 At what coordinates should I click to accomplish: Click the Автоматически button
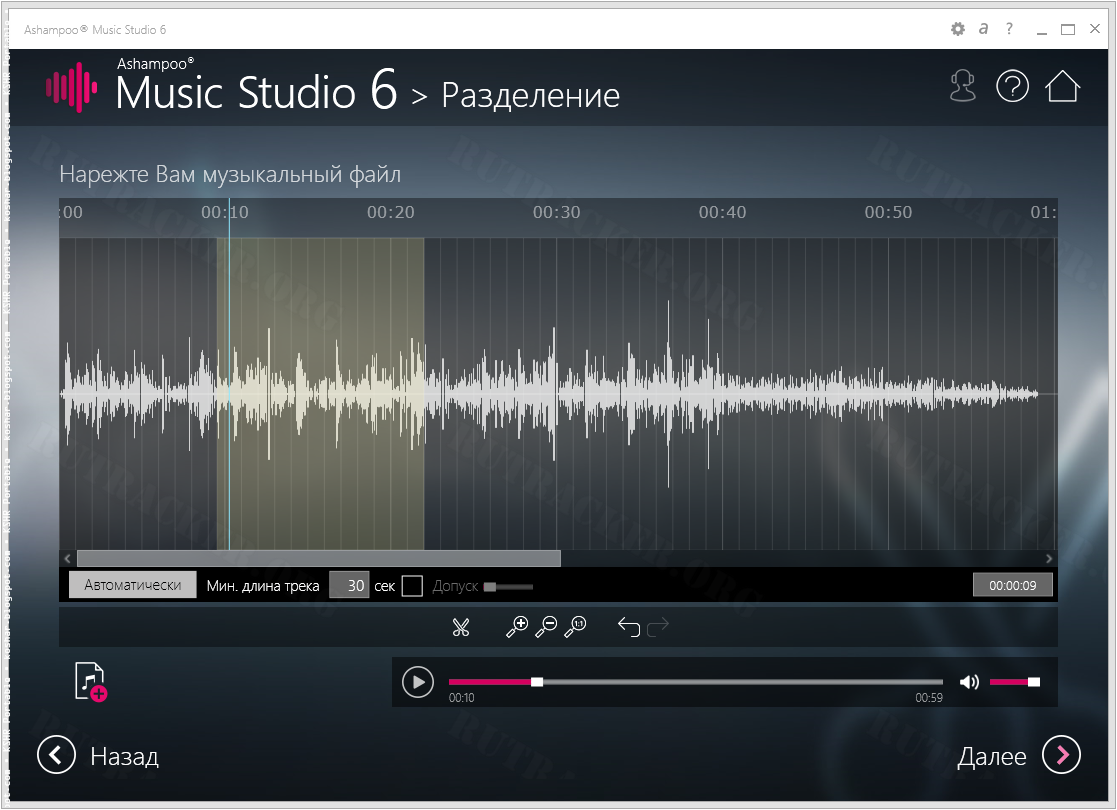[132, 586]
